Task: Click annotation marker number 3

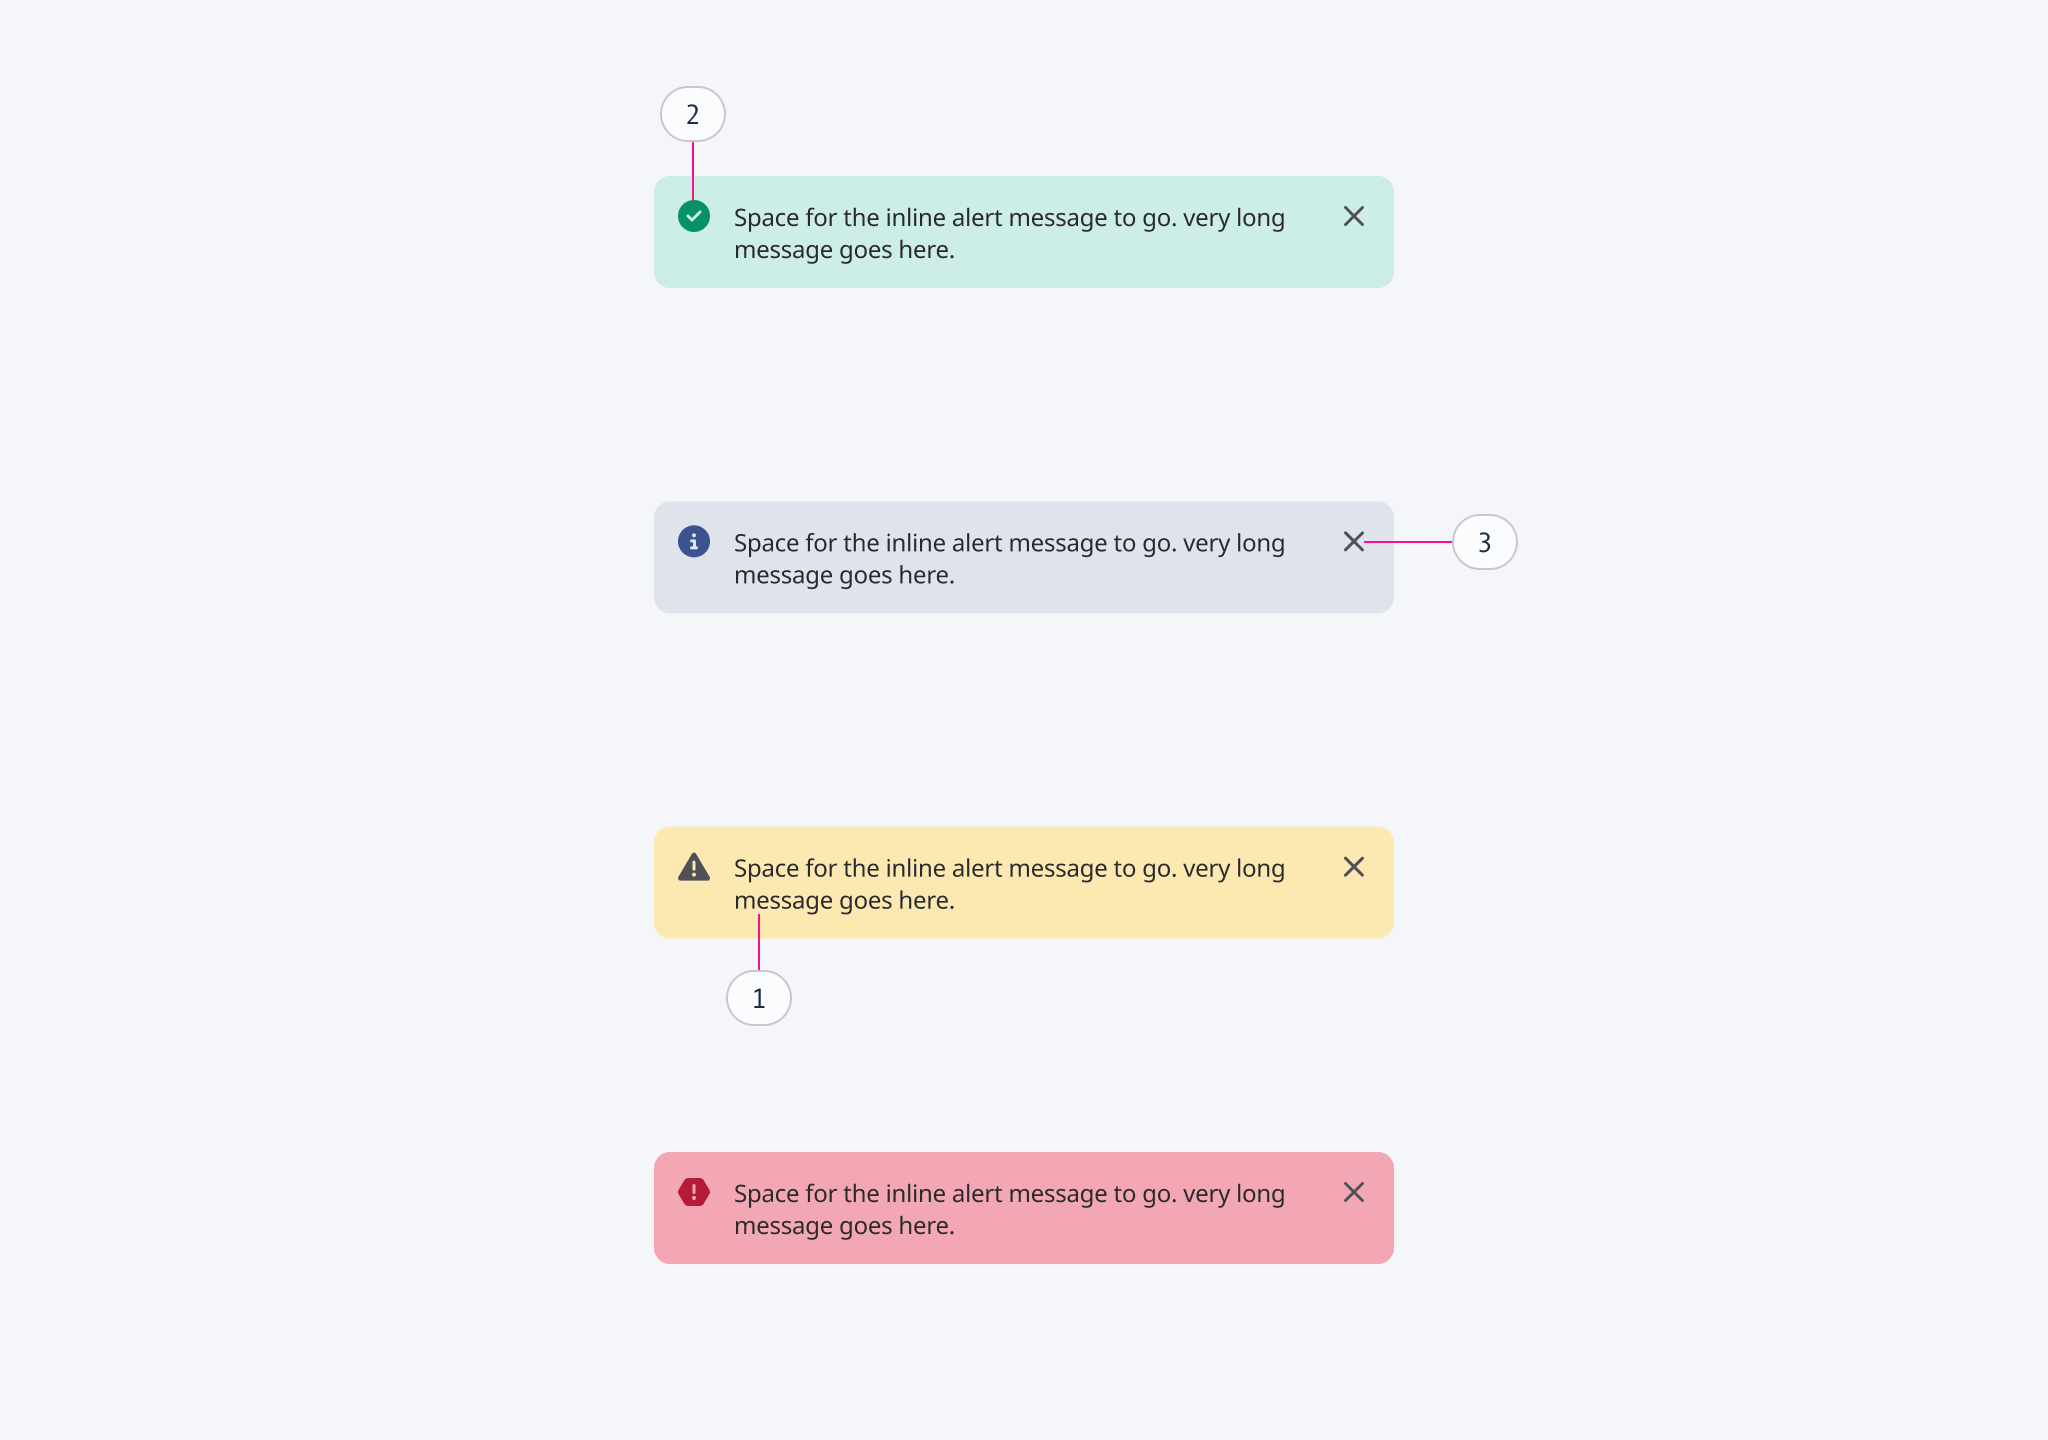Action: pos(1485,542)
